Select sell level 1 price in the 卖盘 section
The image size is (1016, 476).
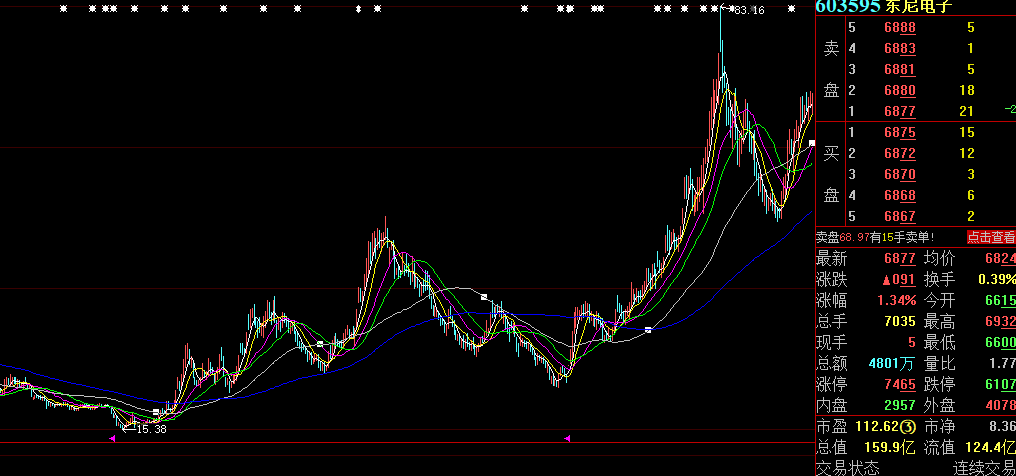point(899,111)
